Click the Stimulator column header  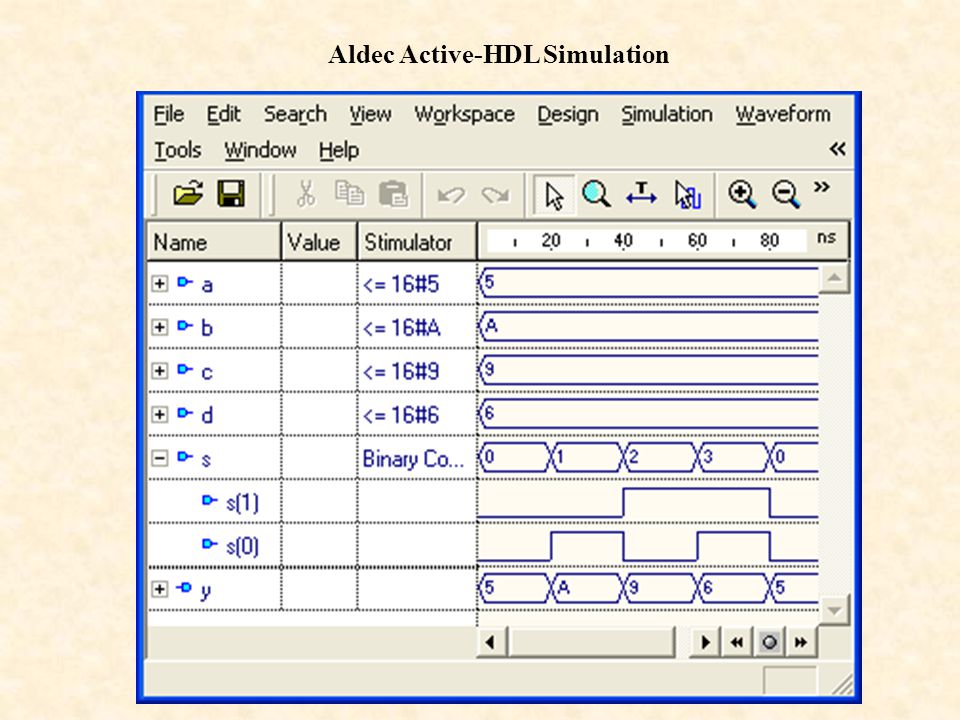coord(417,242)
